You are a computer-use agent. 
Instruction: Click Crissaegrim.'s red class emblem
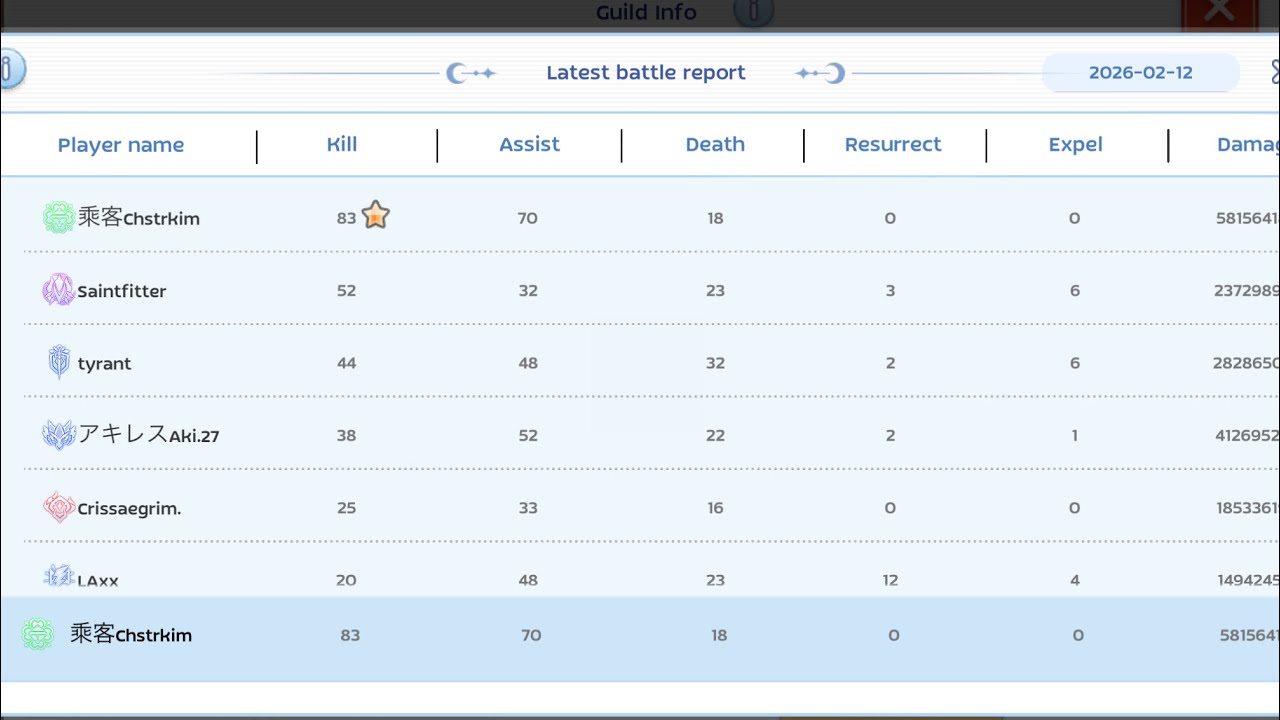click(59, 507)
